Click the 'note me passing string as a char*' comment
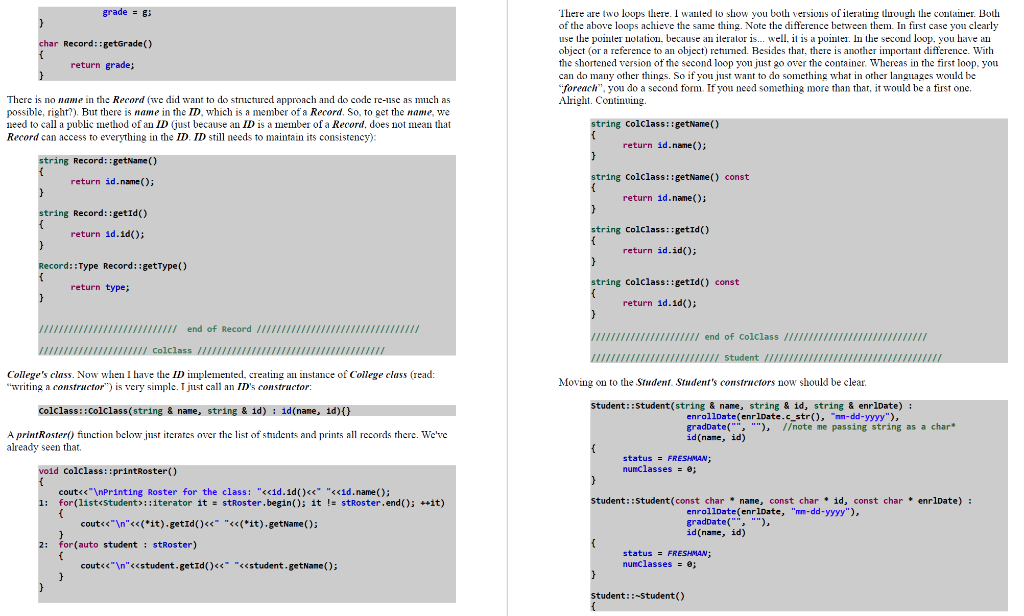 (x=869, y=427)
